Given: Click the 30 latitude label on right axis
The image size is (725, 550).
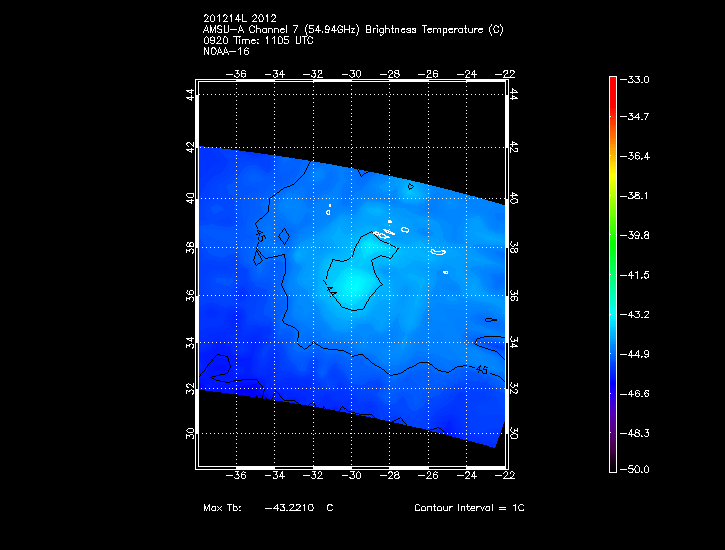Looking at the screenshot, I should [x=514, y=434].
